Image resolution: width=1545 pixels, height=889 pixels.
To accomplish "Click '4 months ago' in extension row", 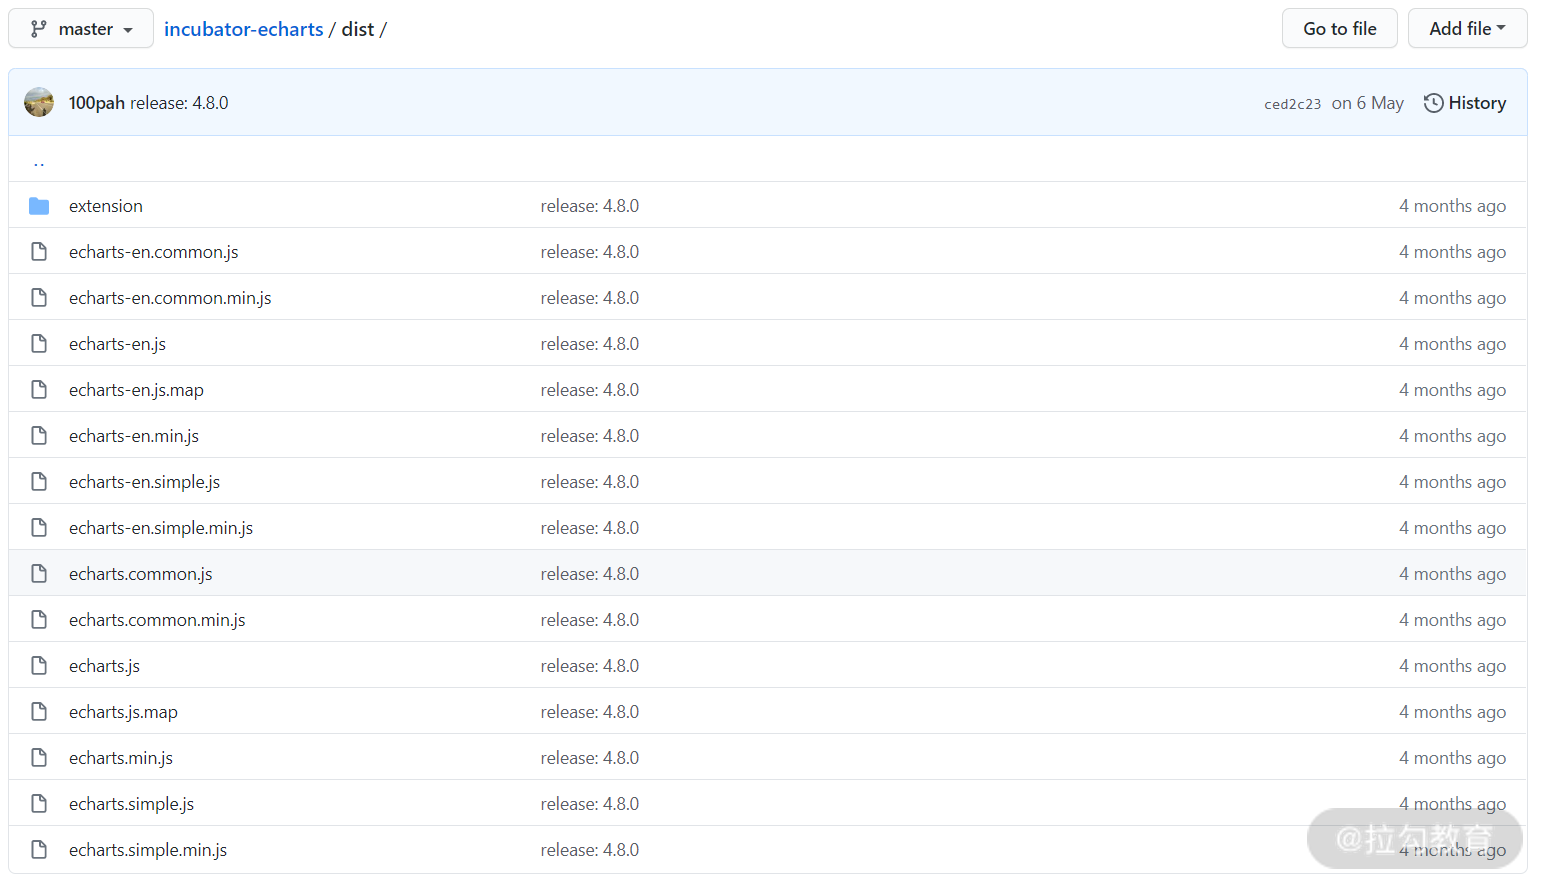I will 1452,206.
